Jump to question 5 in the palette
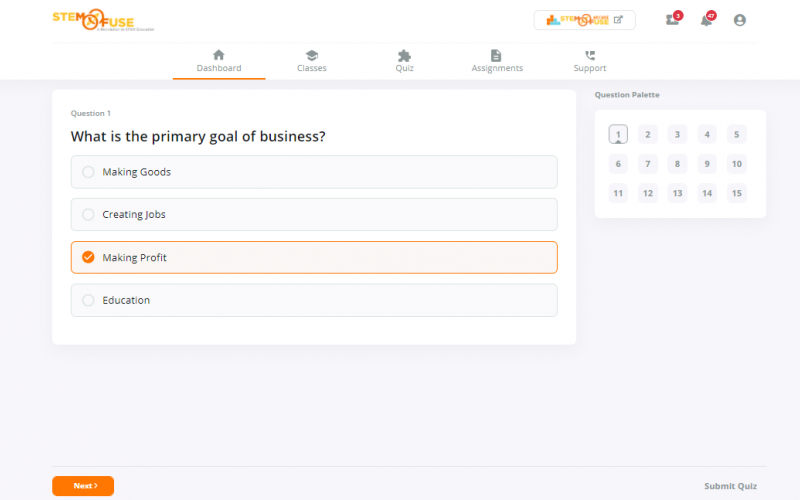The width and height of the screenshot is (800, 500). click(x=736, y=135)
